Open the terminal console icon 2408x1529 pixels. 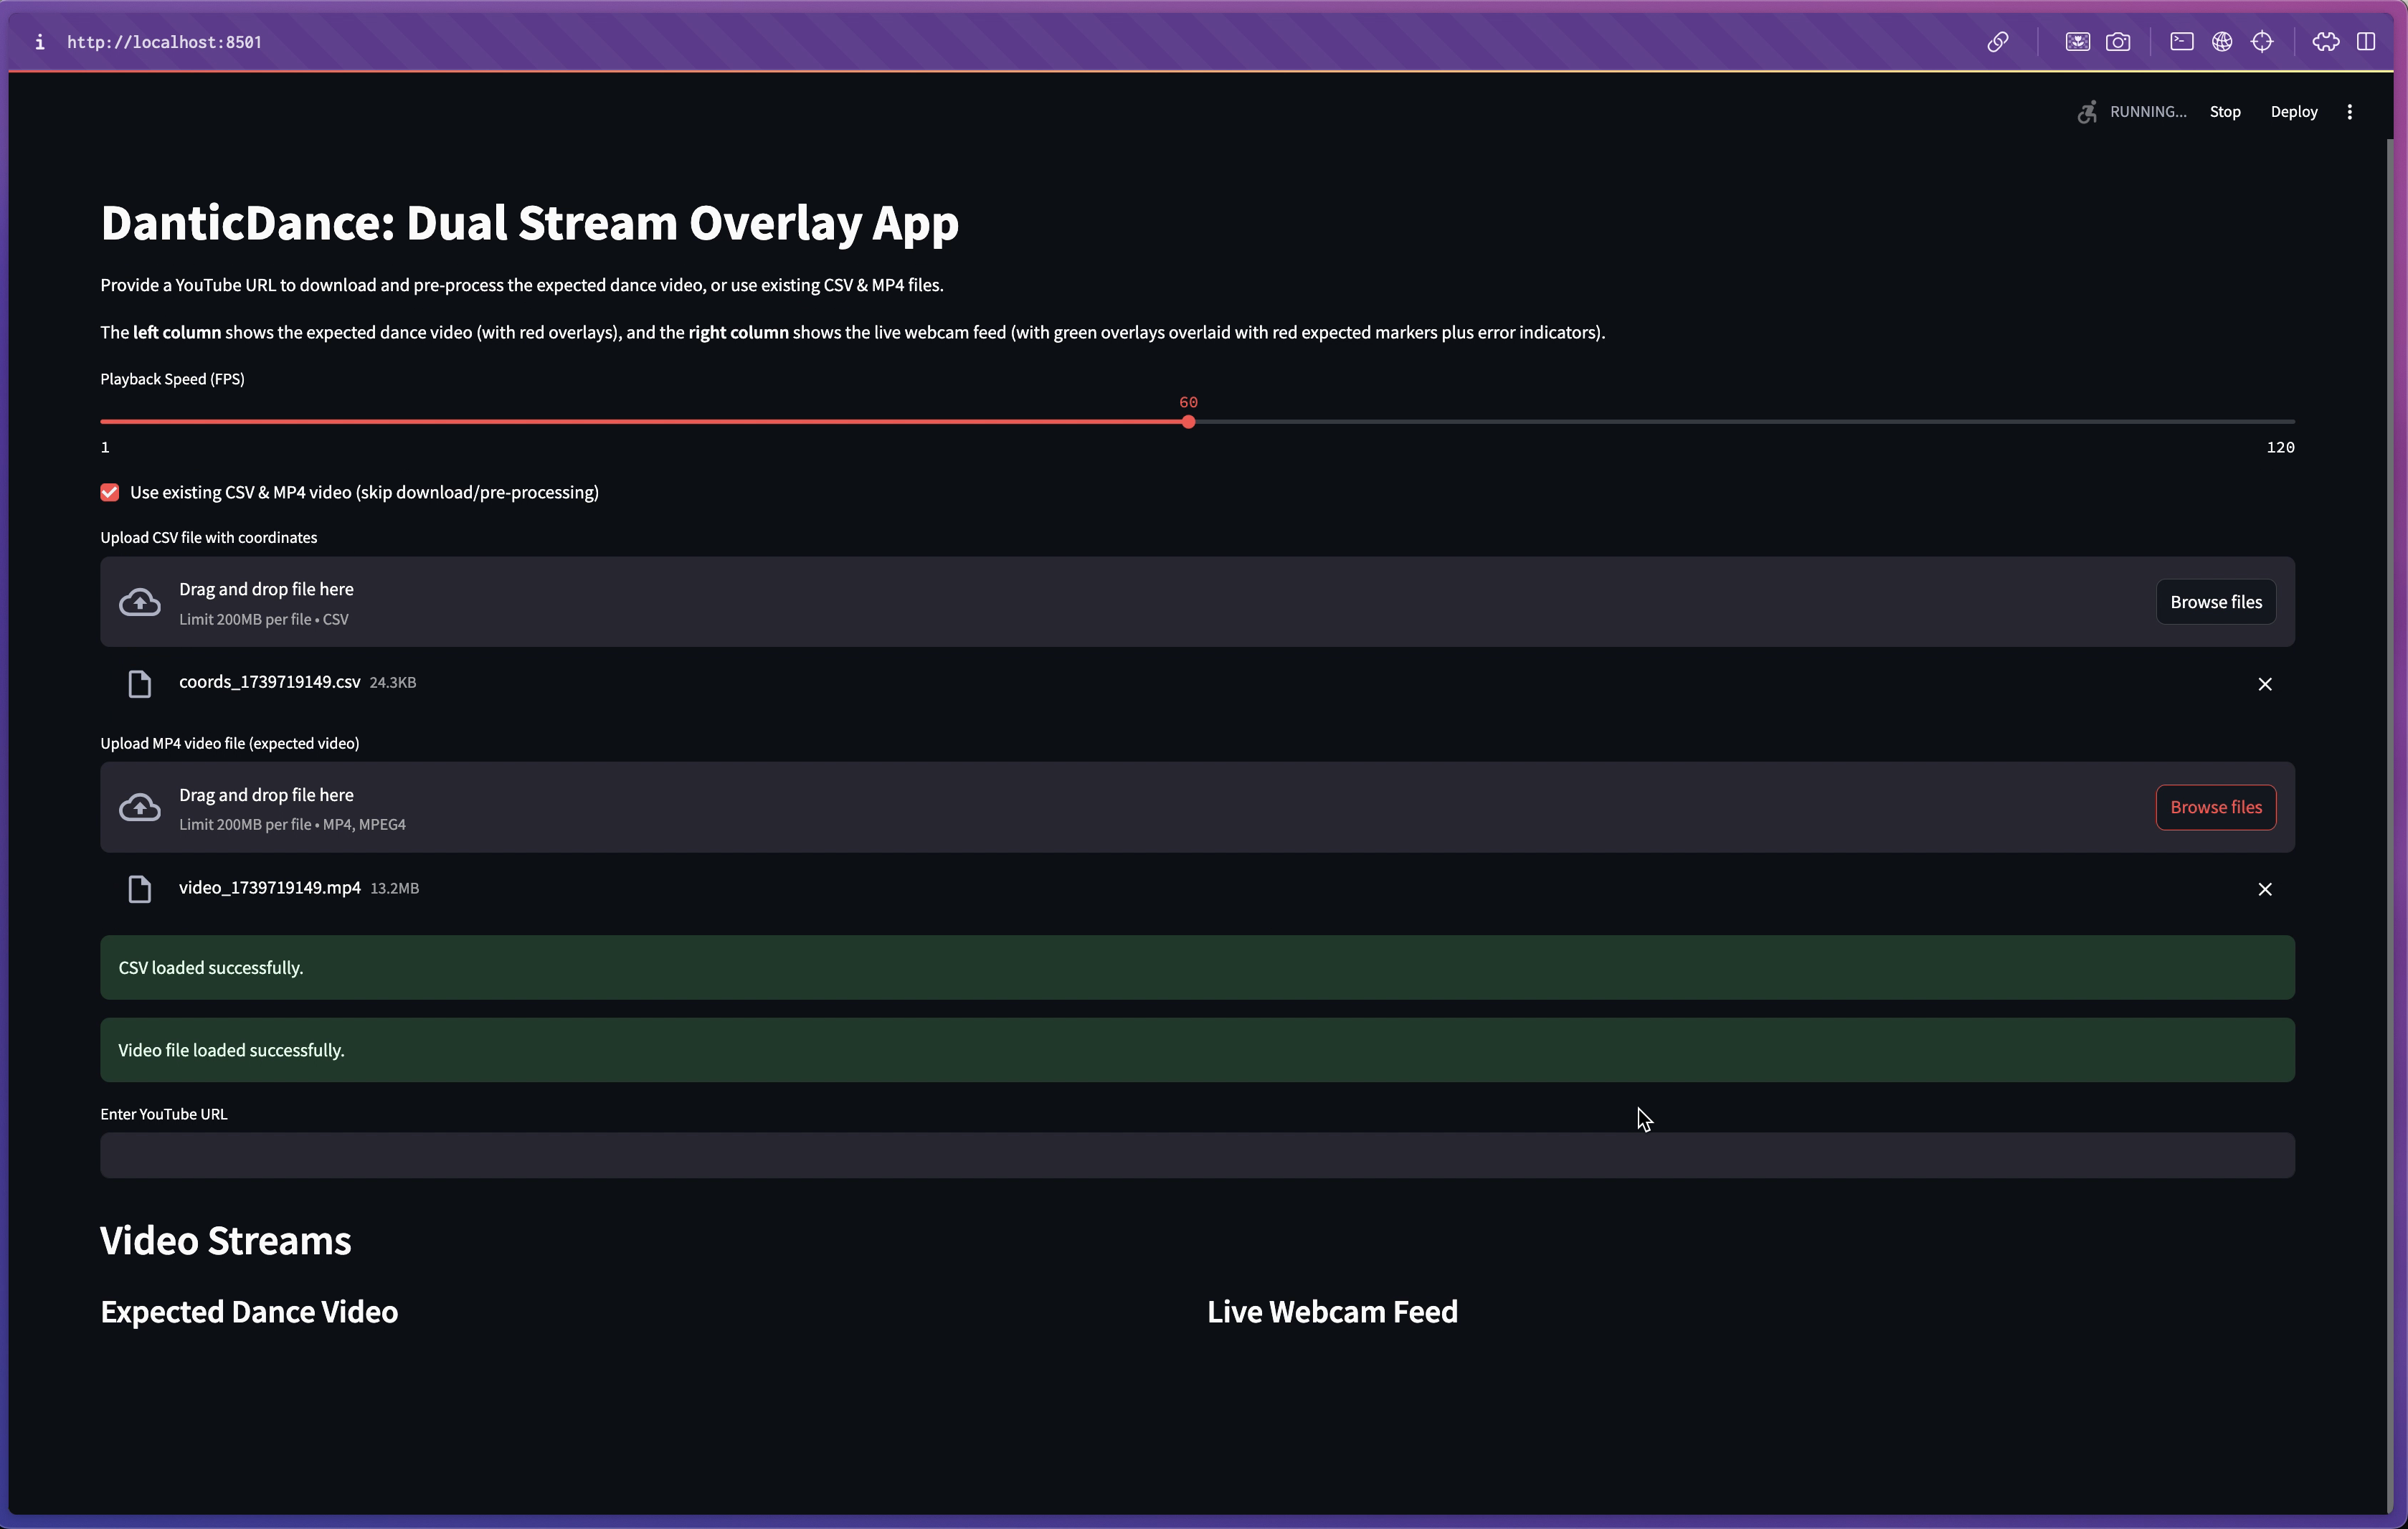[x=2181, y=42]
